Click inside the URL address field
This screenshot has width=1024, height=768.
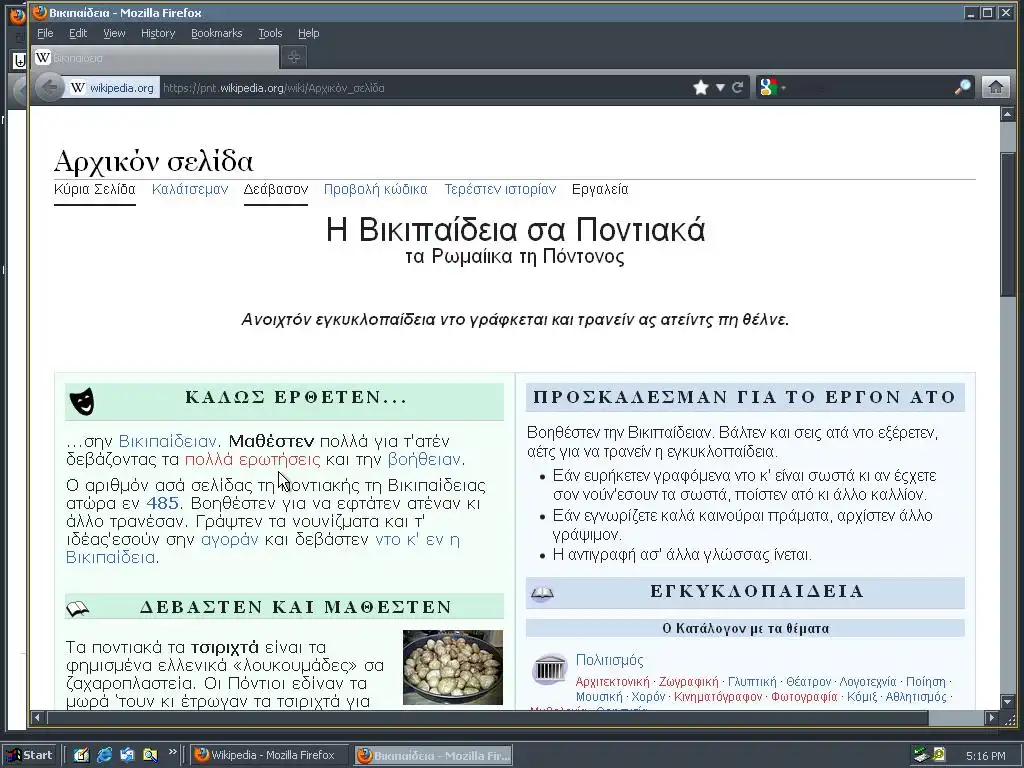tap(424, 88)
